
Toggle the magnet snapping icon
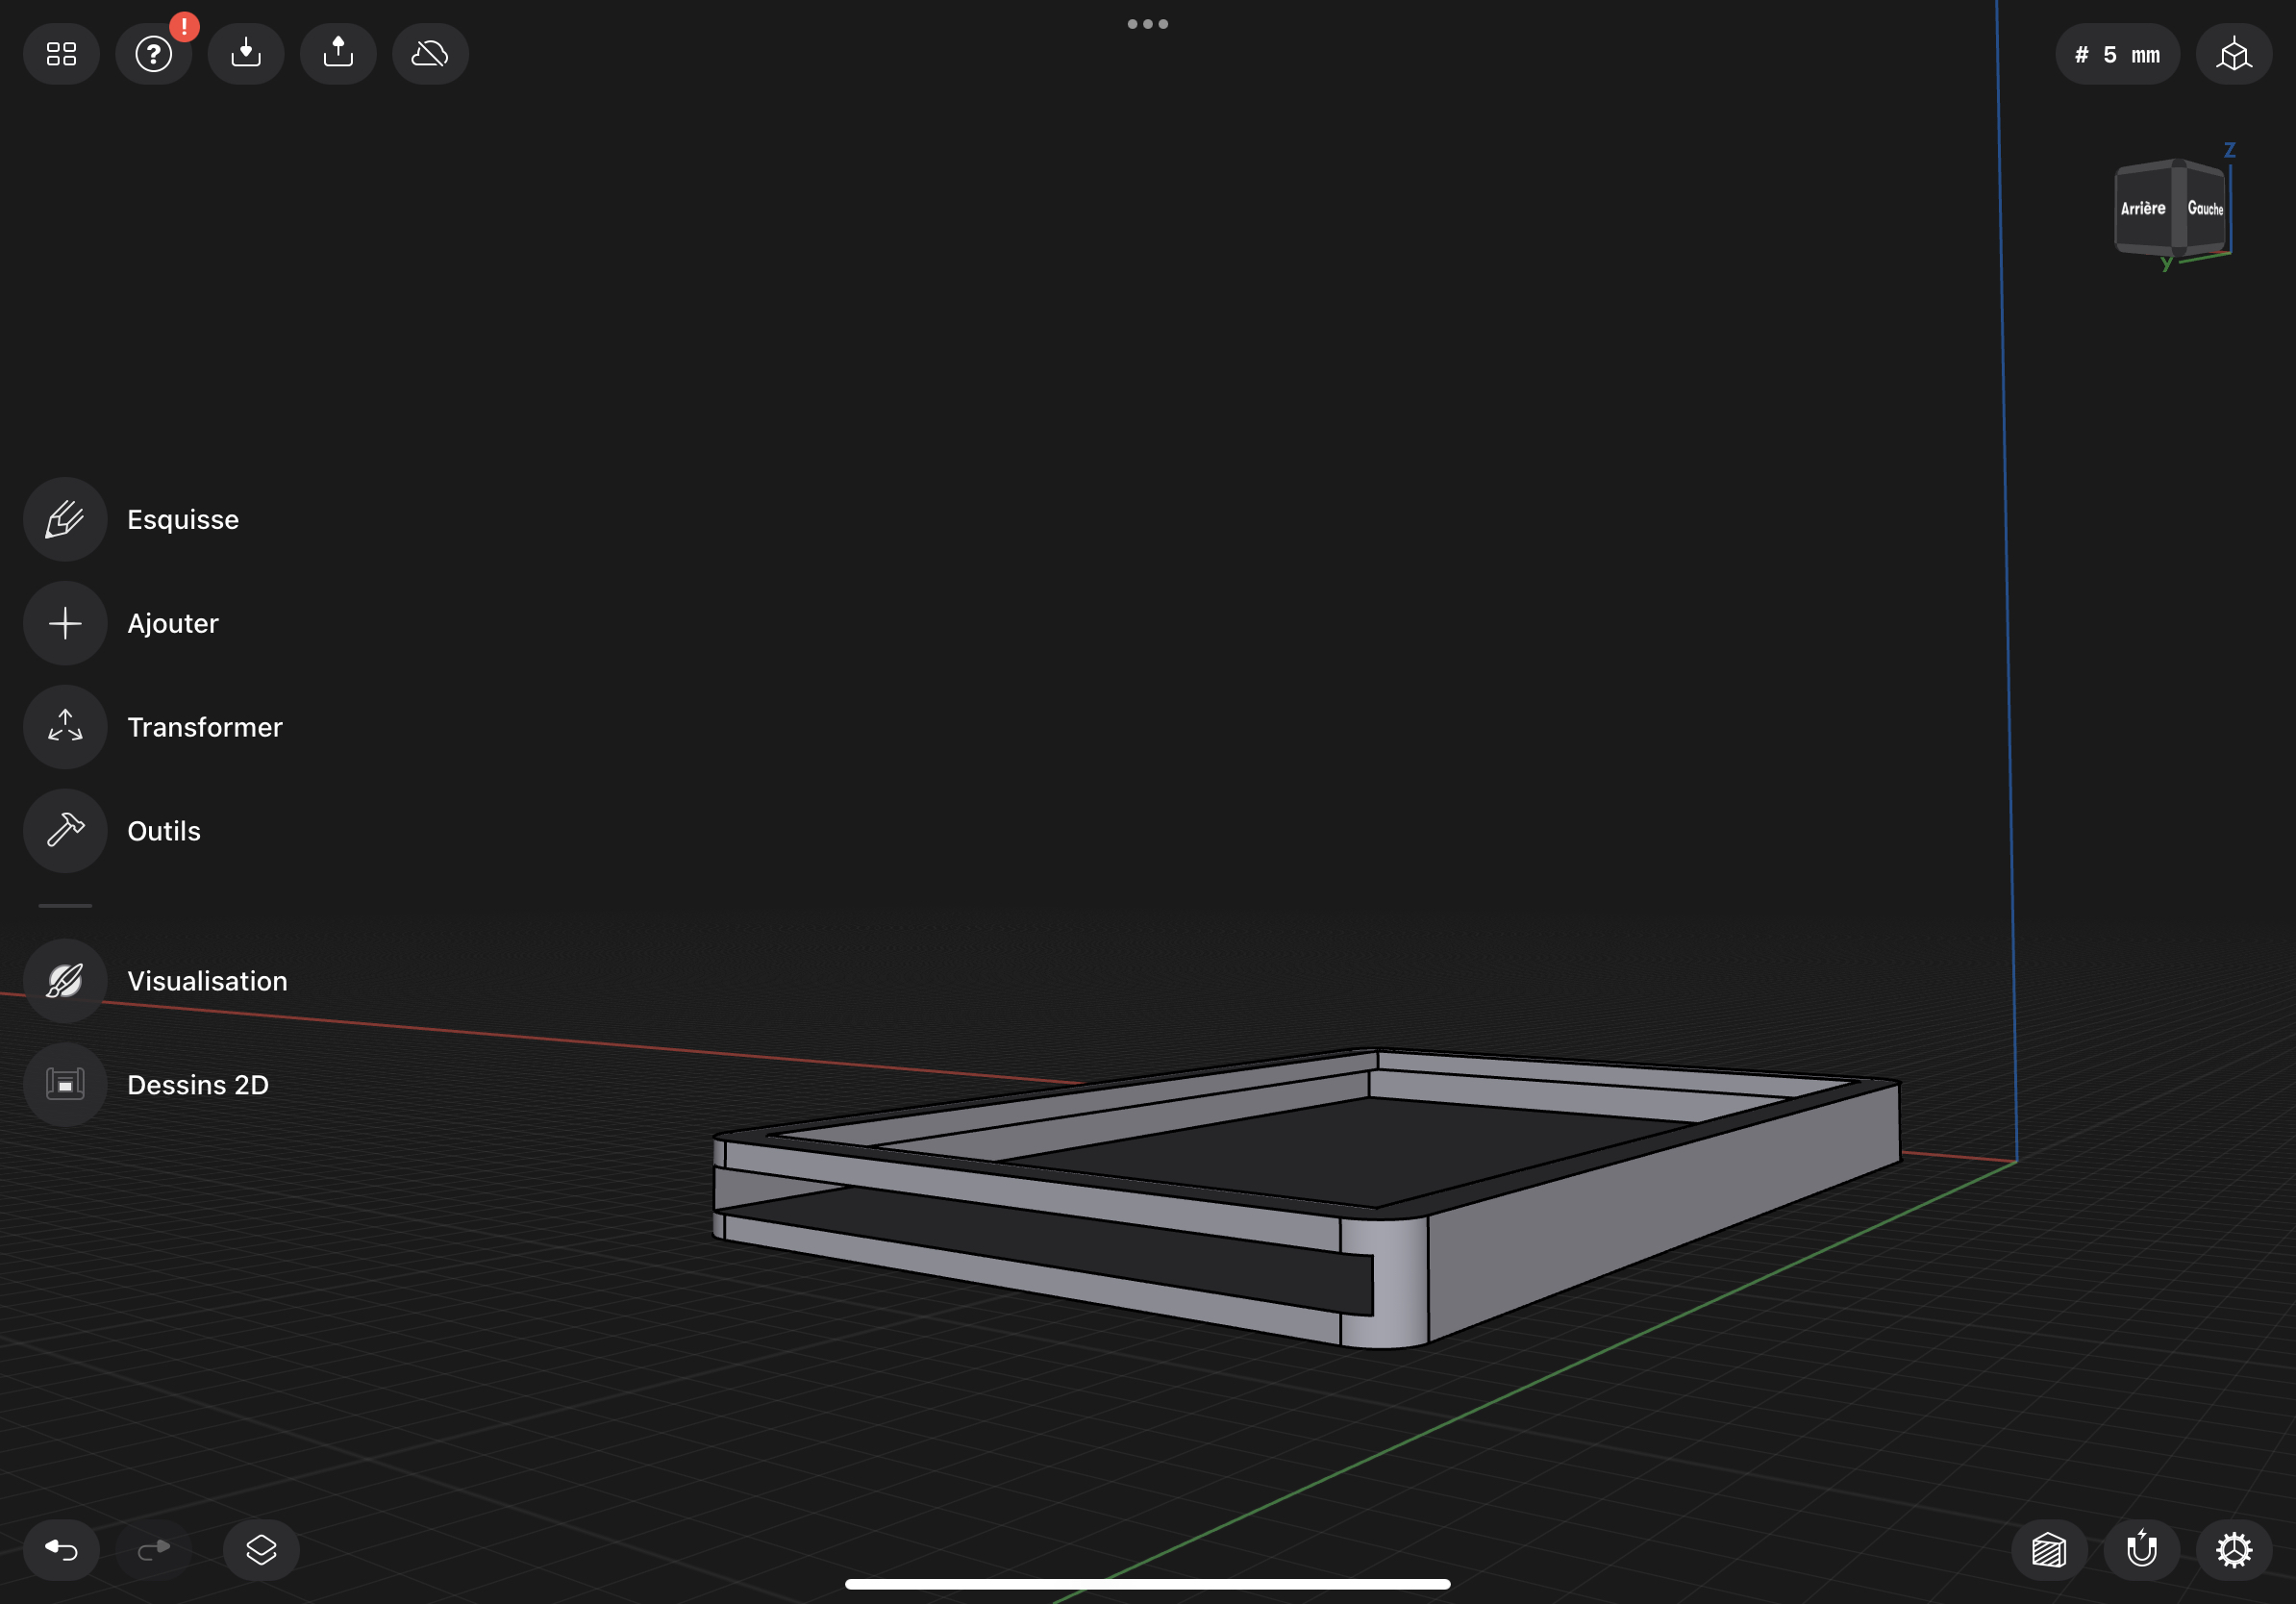tap(2142, 1550)
